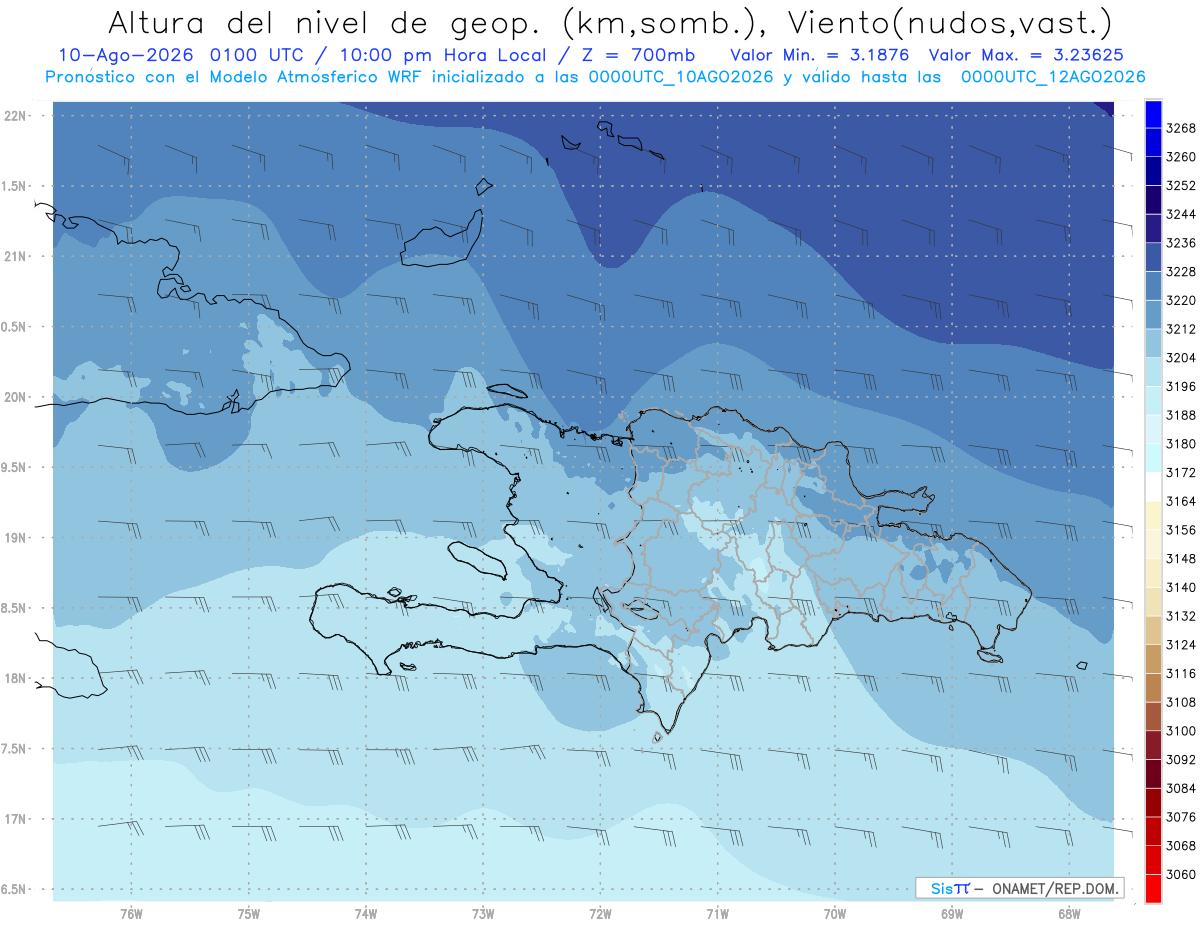
Task: Click the latitude axis label 1.5N
Action: click(x=14, y=186)
